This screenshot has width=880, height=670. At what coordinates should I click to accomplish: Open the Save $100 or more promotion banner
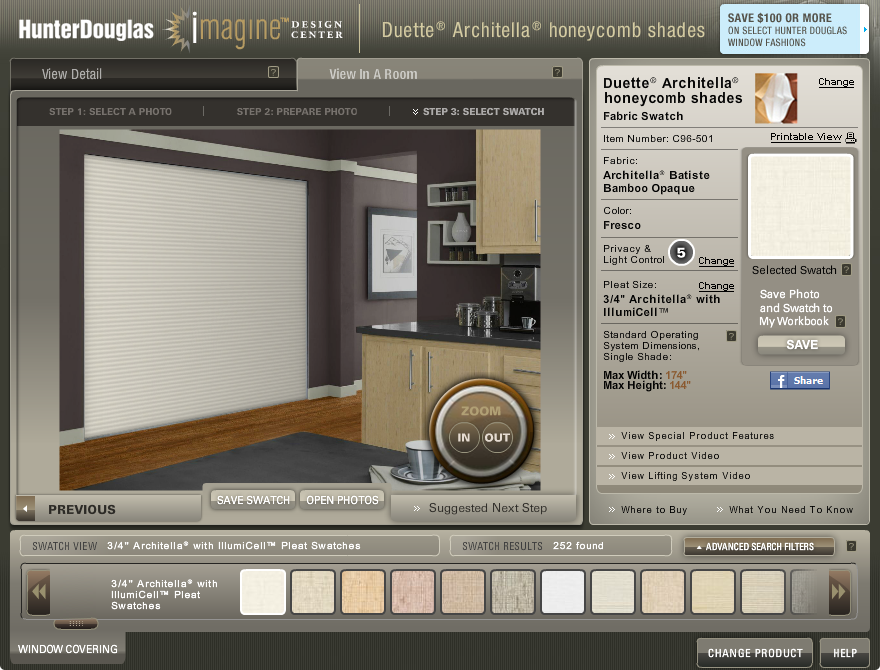pyautogui.click(x=794, y=30)
